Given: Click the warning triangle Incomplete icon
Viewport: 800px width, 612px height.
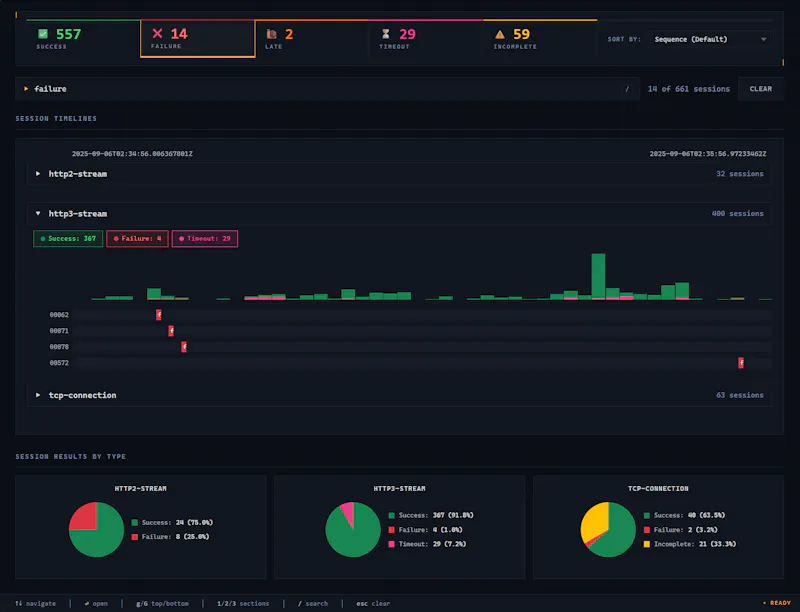Looking at the screenshot, I should tap(500, 34).
